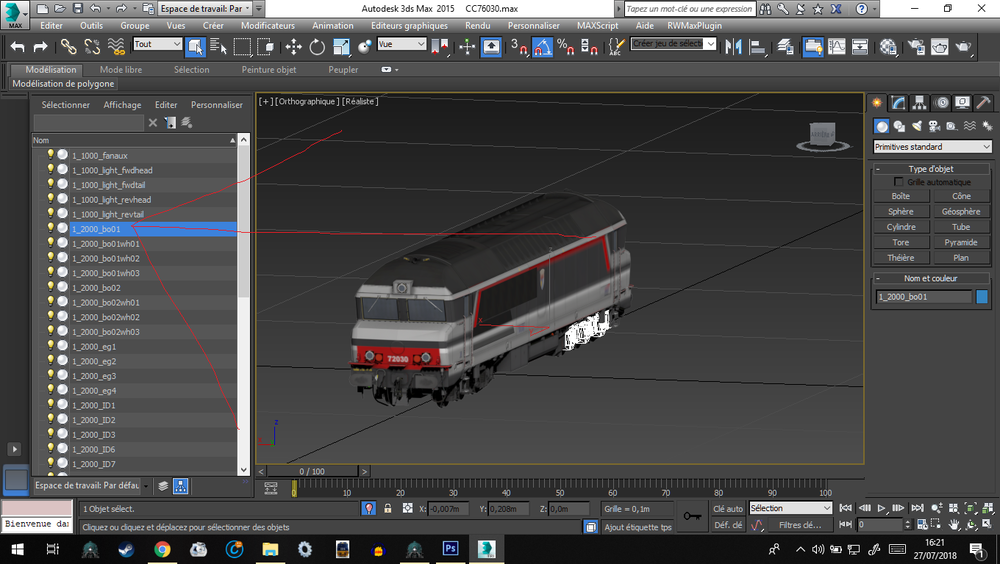Collapse the 'Type d'objet' rollout
Image resolution: width=1000 pixels, height=564 pixels.
tap(878, 169)
